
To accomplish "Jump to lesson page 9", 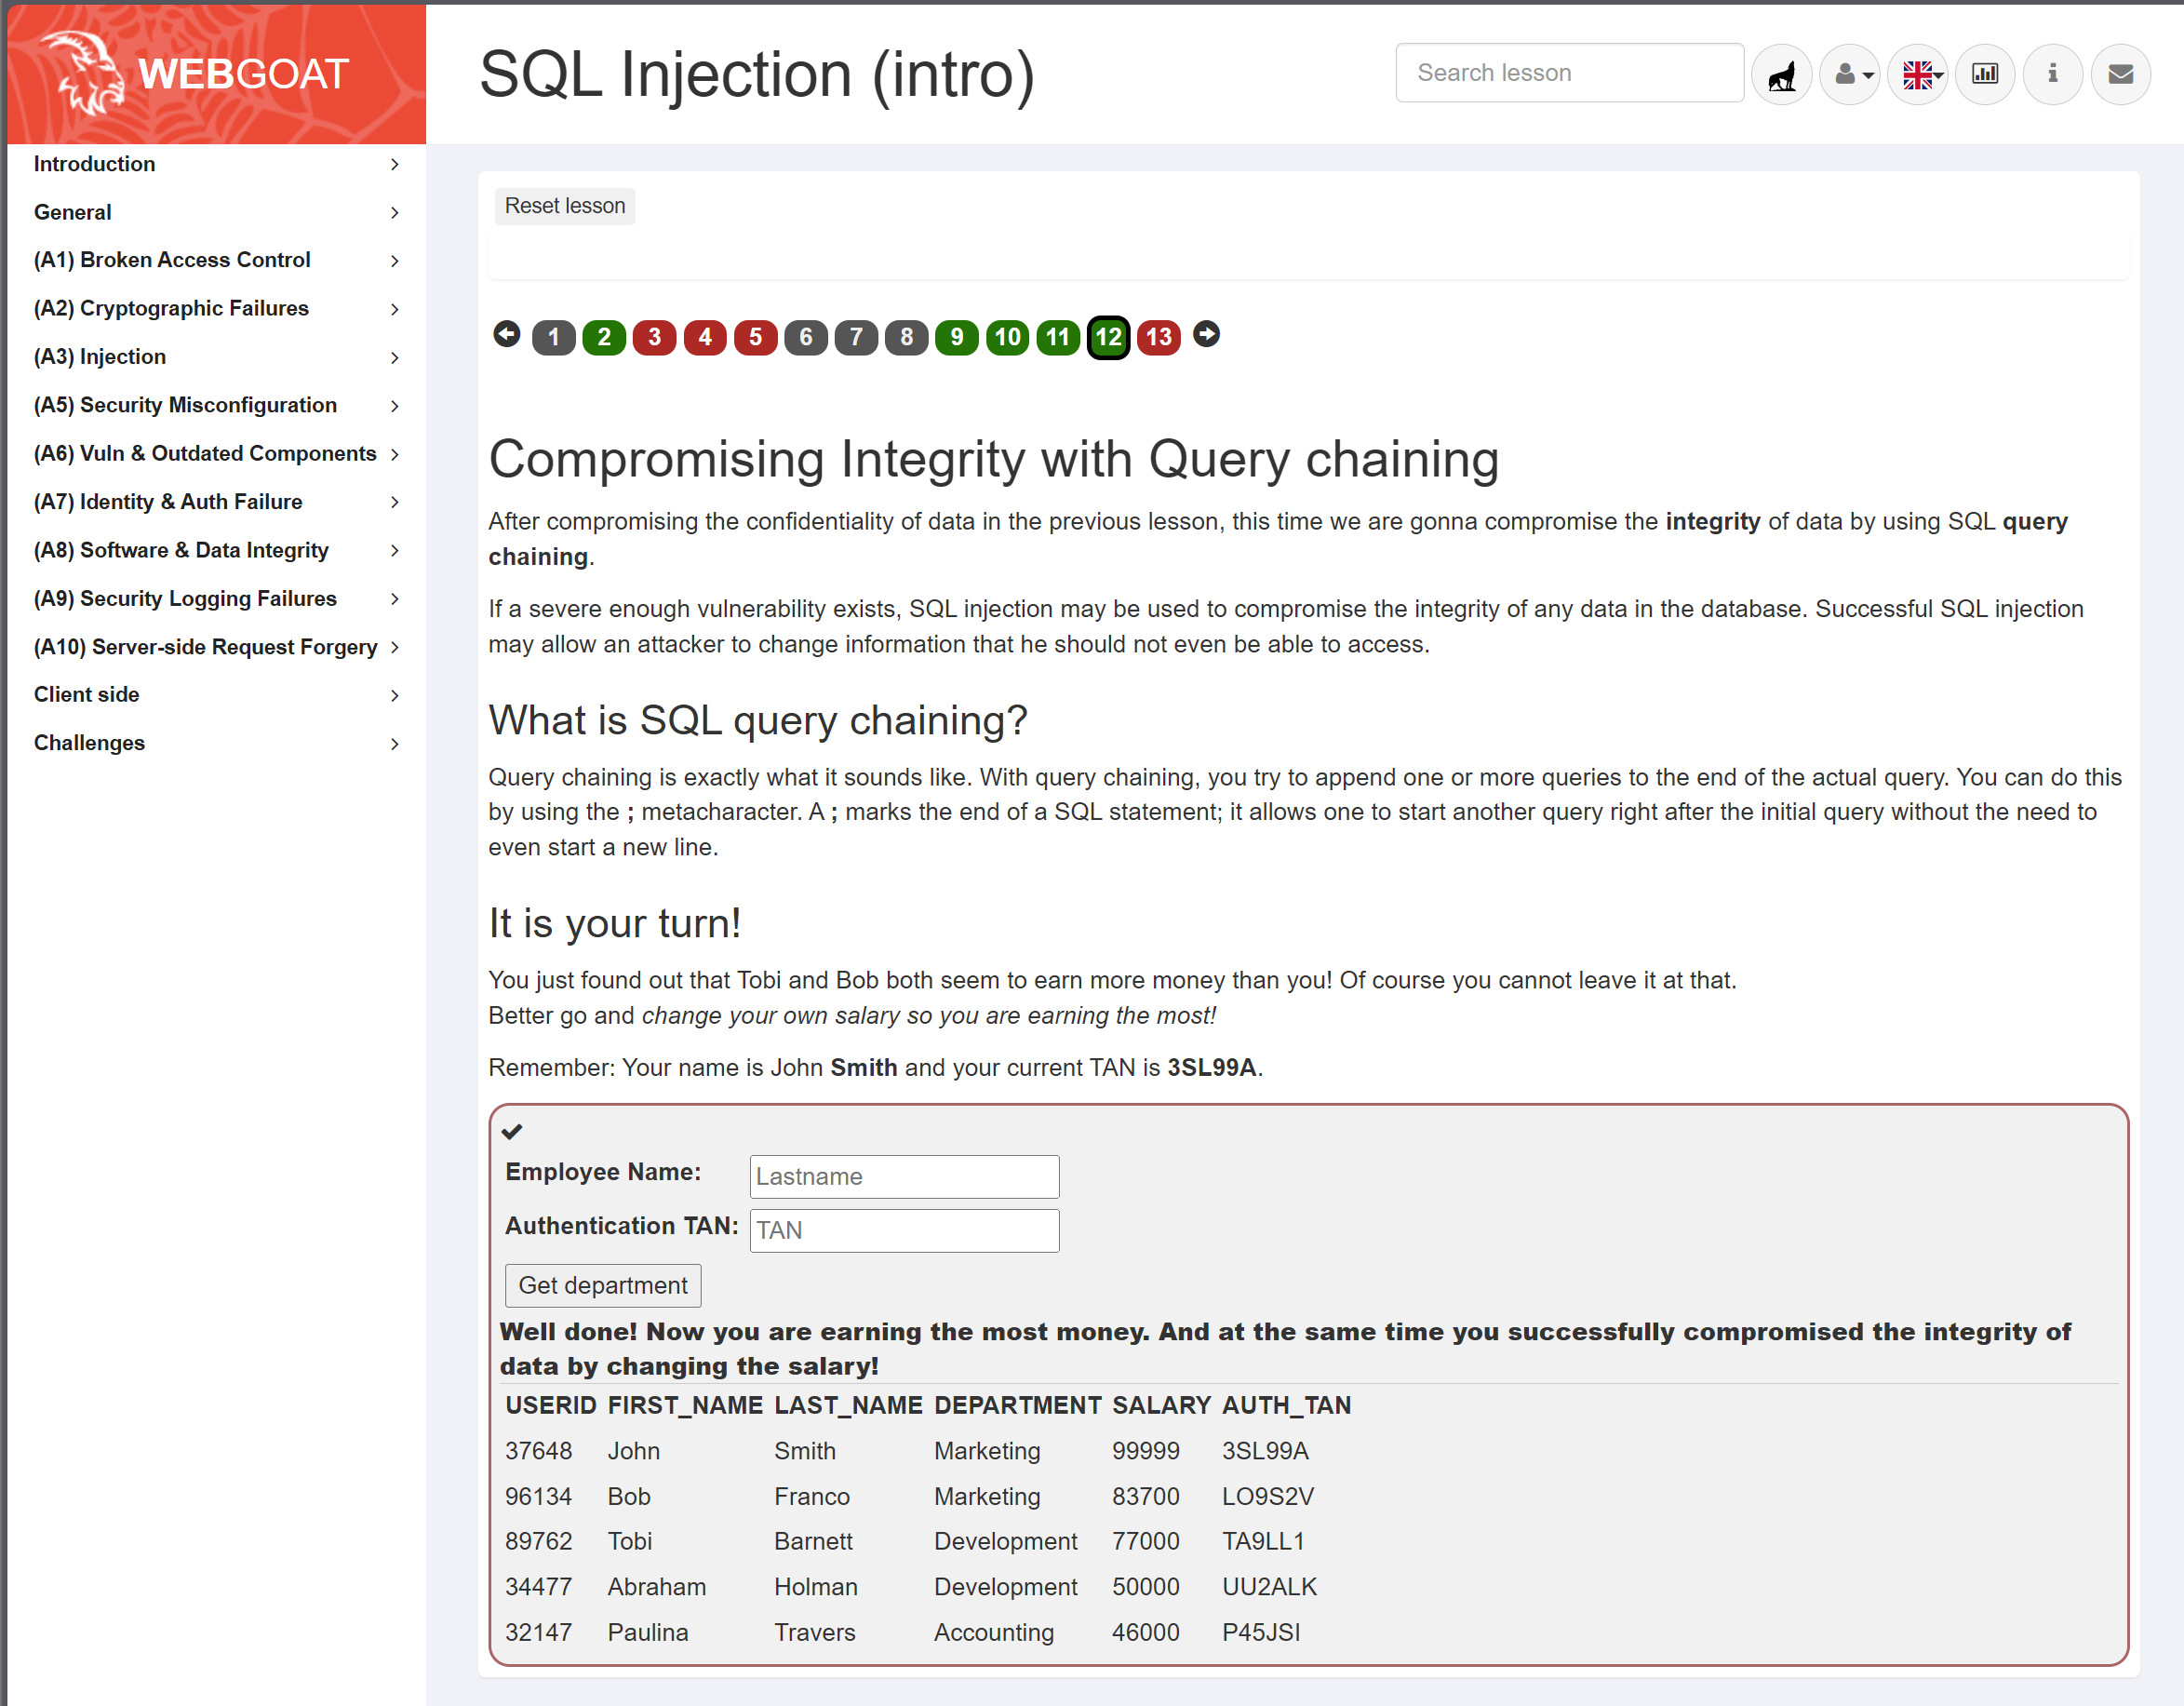I will [x=956, y=337].
